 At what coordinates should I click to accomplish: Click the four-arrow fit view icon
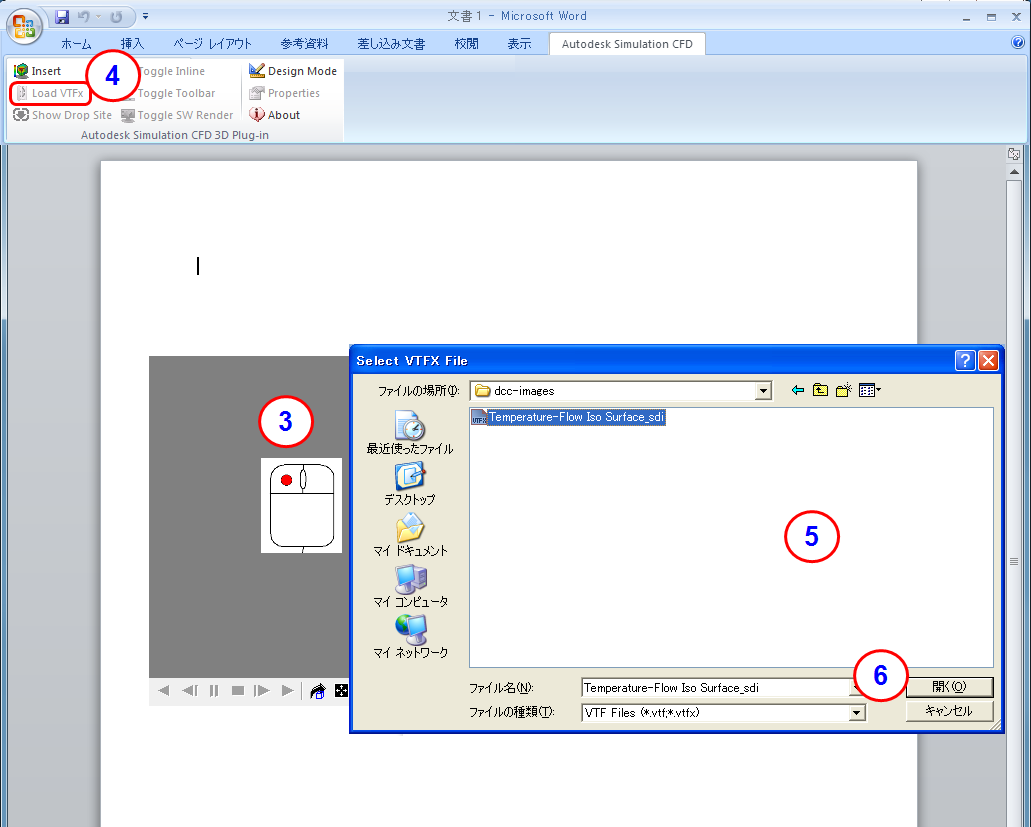click(341, 690)
